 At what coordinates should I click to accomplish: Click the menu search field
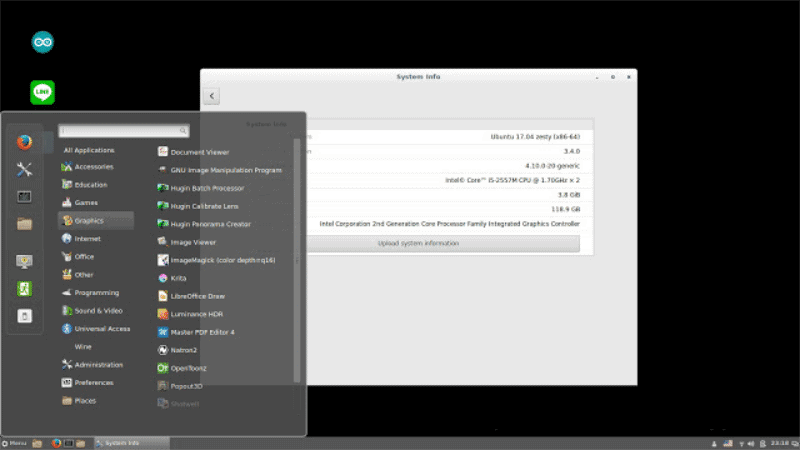click(x=123, y=131)
